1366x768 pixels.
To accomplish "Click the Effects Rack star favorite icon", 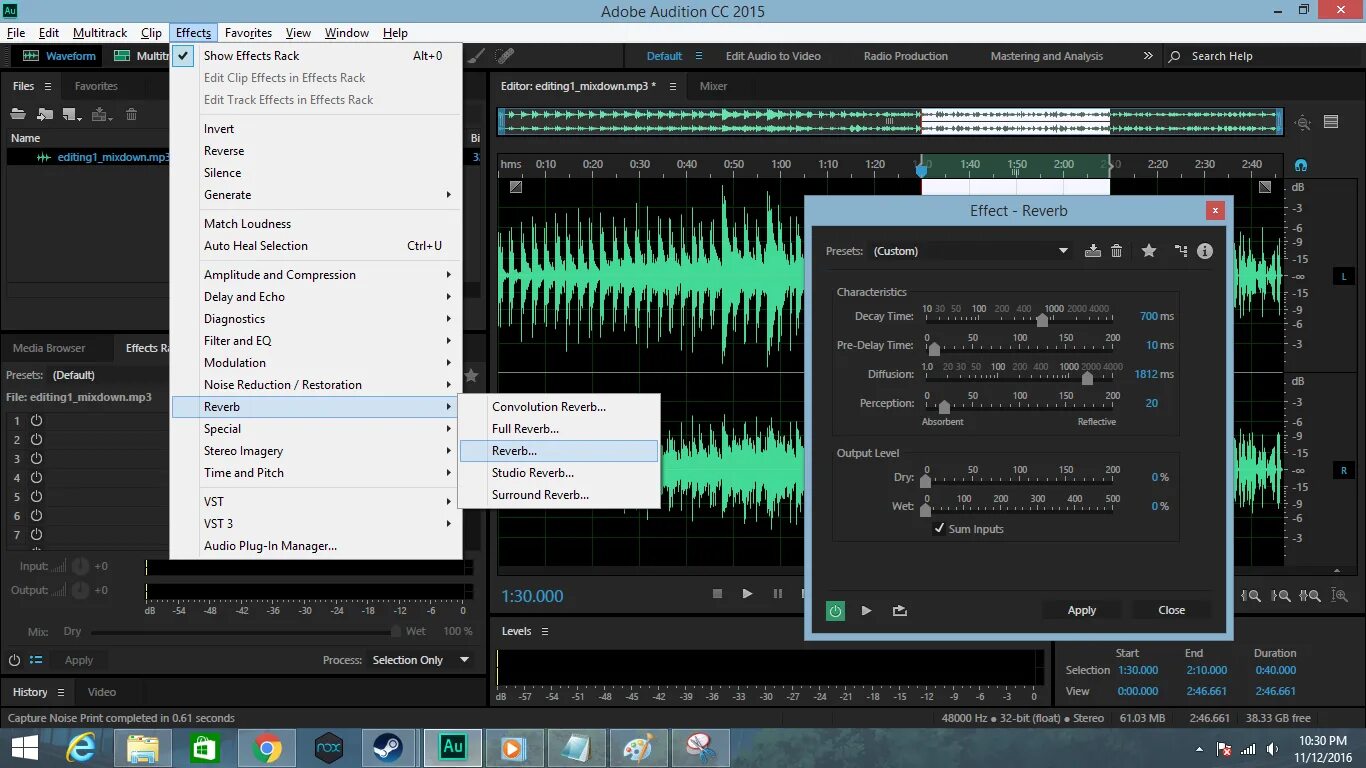I will tap(471, 375).
